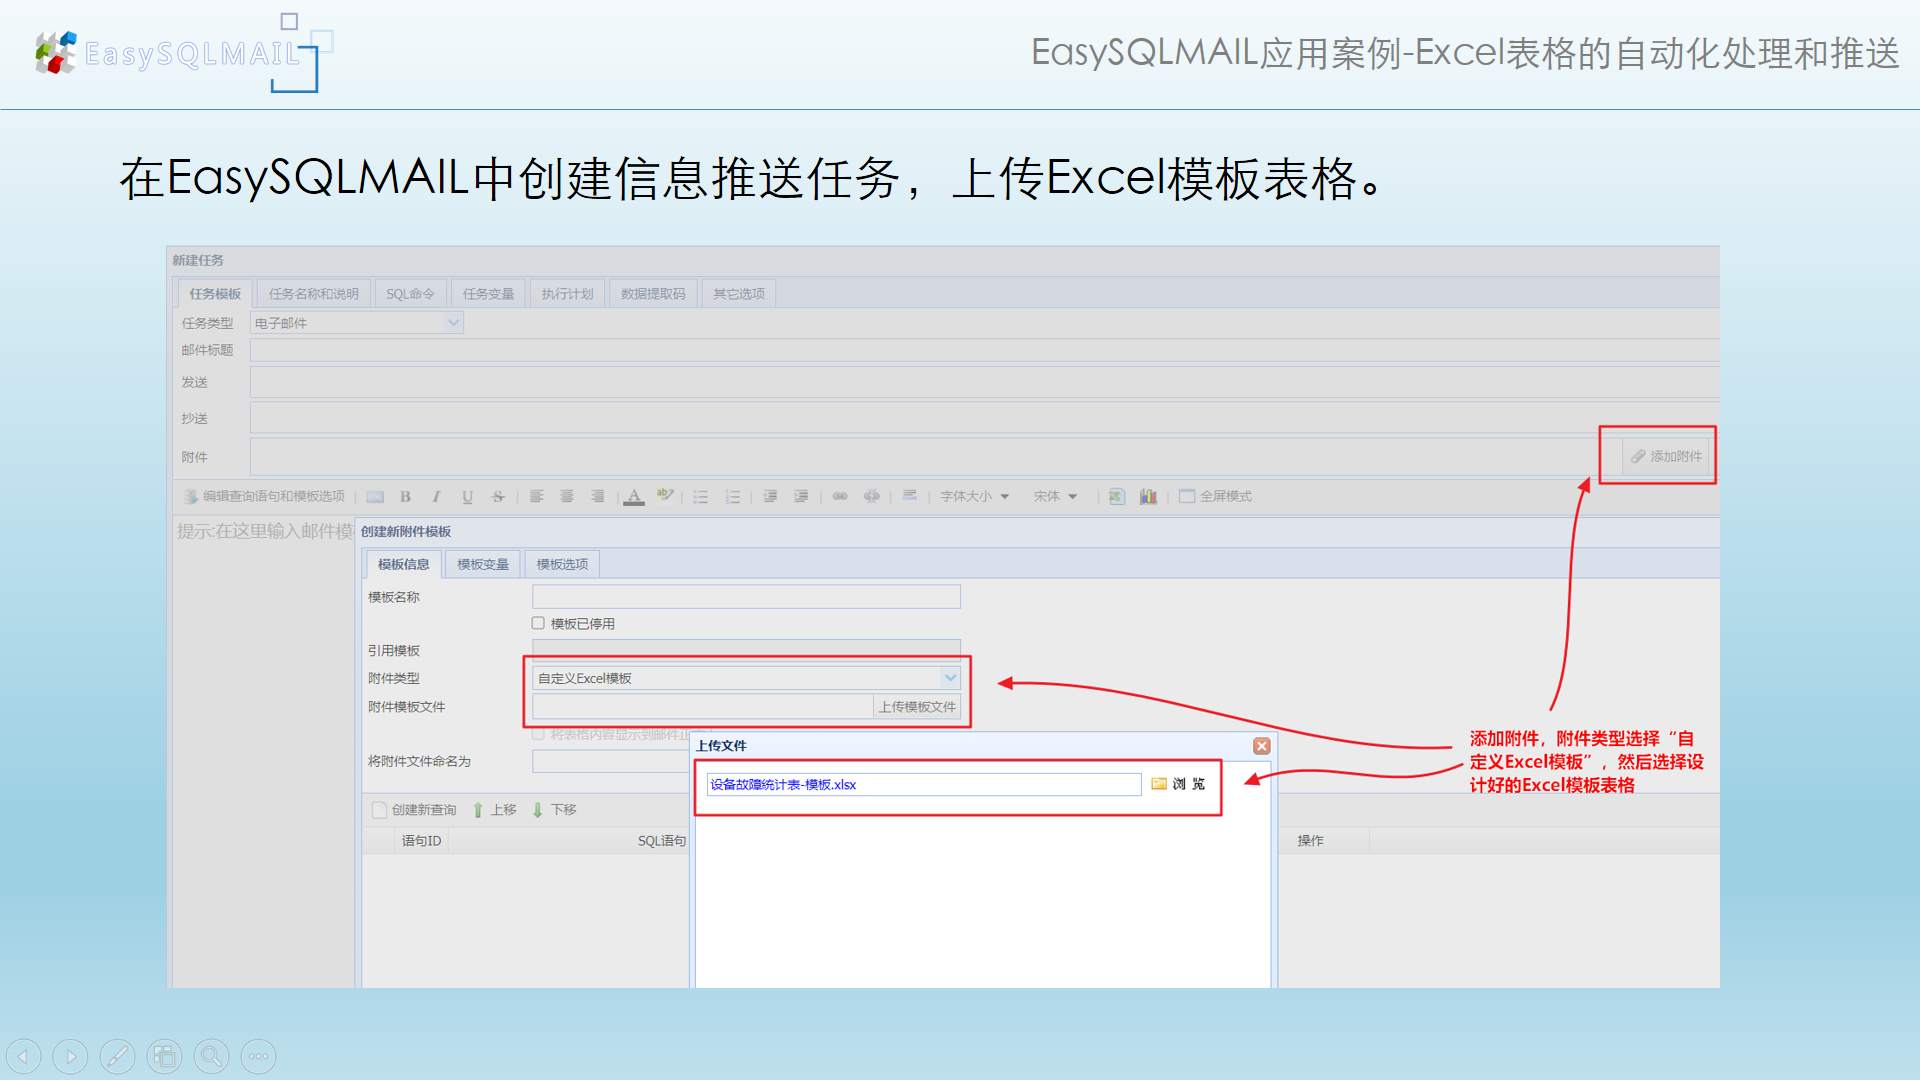1920x1080 pixels.
Task: Click the 附件 attachment field
Action: [x=935, y=457]
